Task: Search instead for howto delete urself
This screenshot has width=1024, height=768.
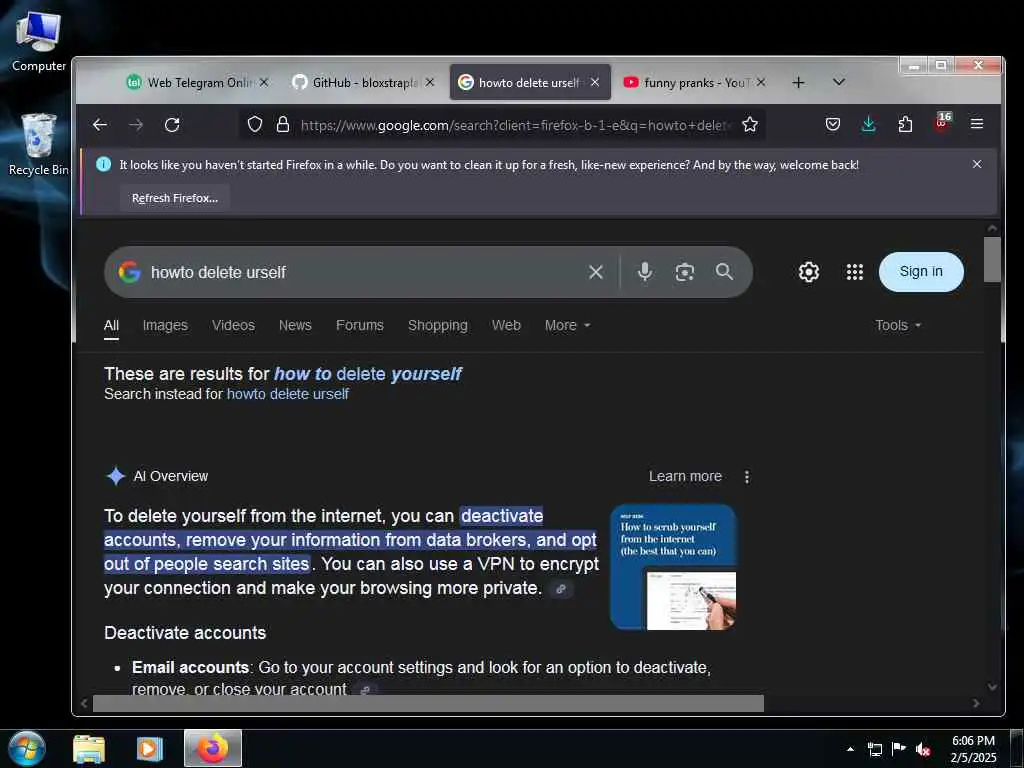Action: (x=287, y=394)
